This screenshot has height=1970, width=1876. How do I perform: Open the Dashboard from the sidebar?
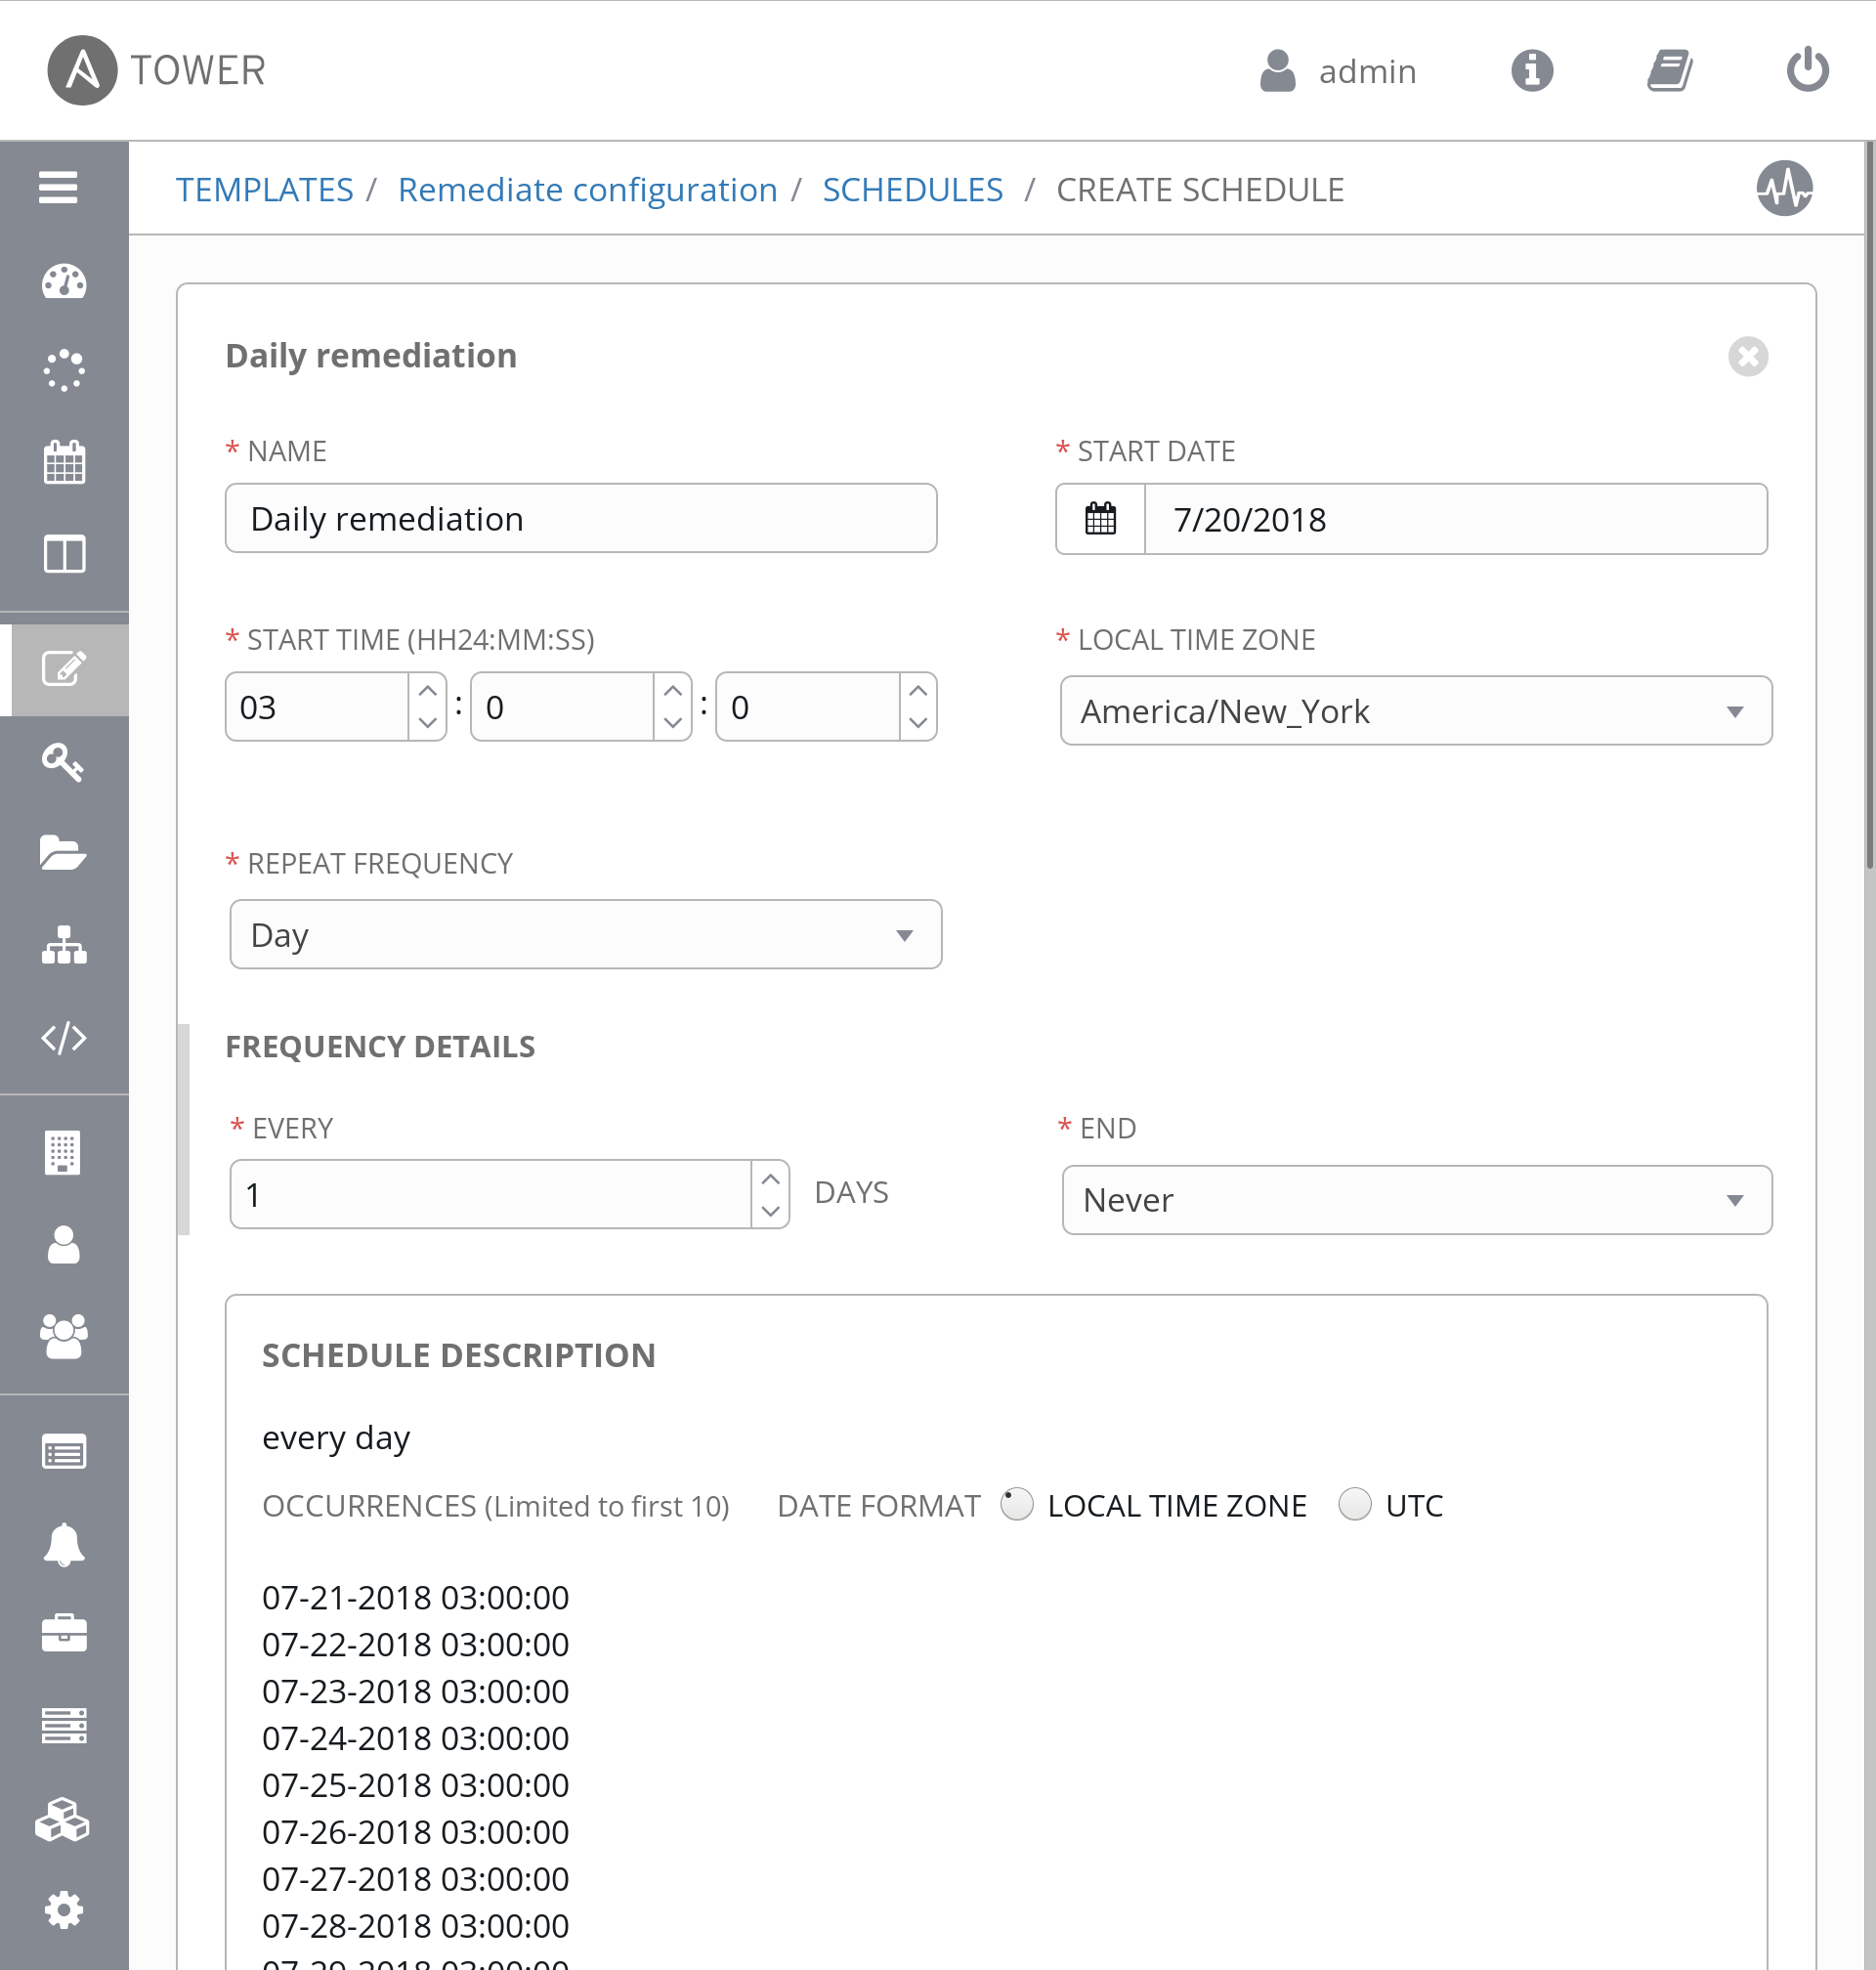click(x=63, y=282)
